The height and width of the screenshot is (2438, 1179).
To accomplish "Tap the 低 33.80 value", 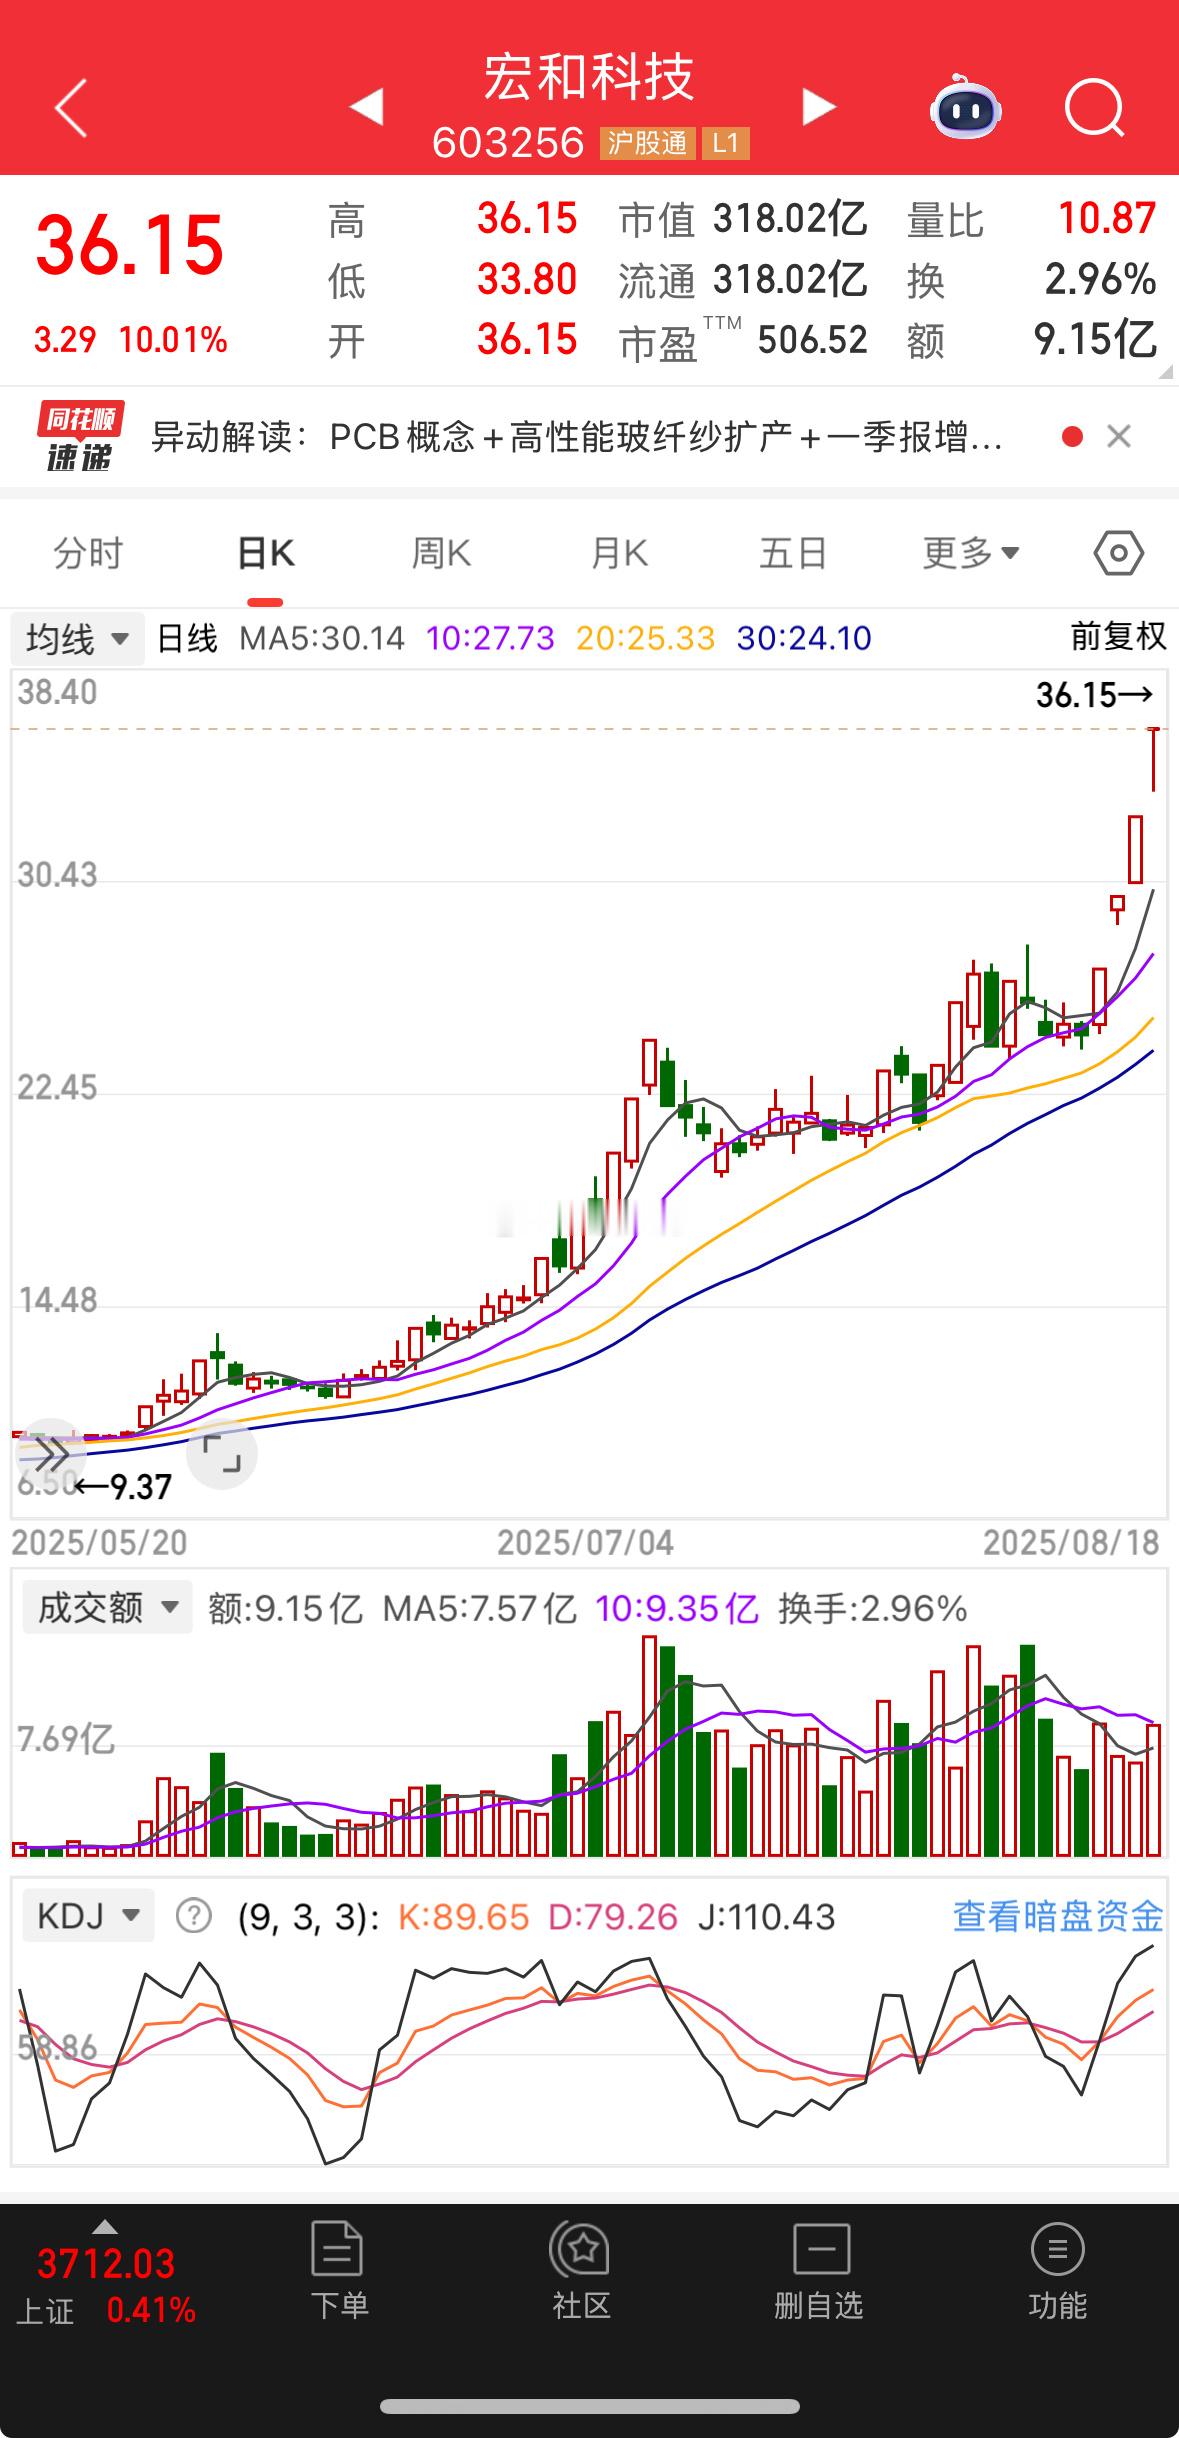I will (527, 280).
